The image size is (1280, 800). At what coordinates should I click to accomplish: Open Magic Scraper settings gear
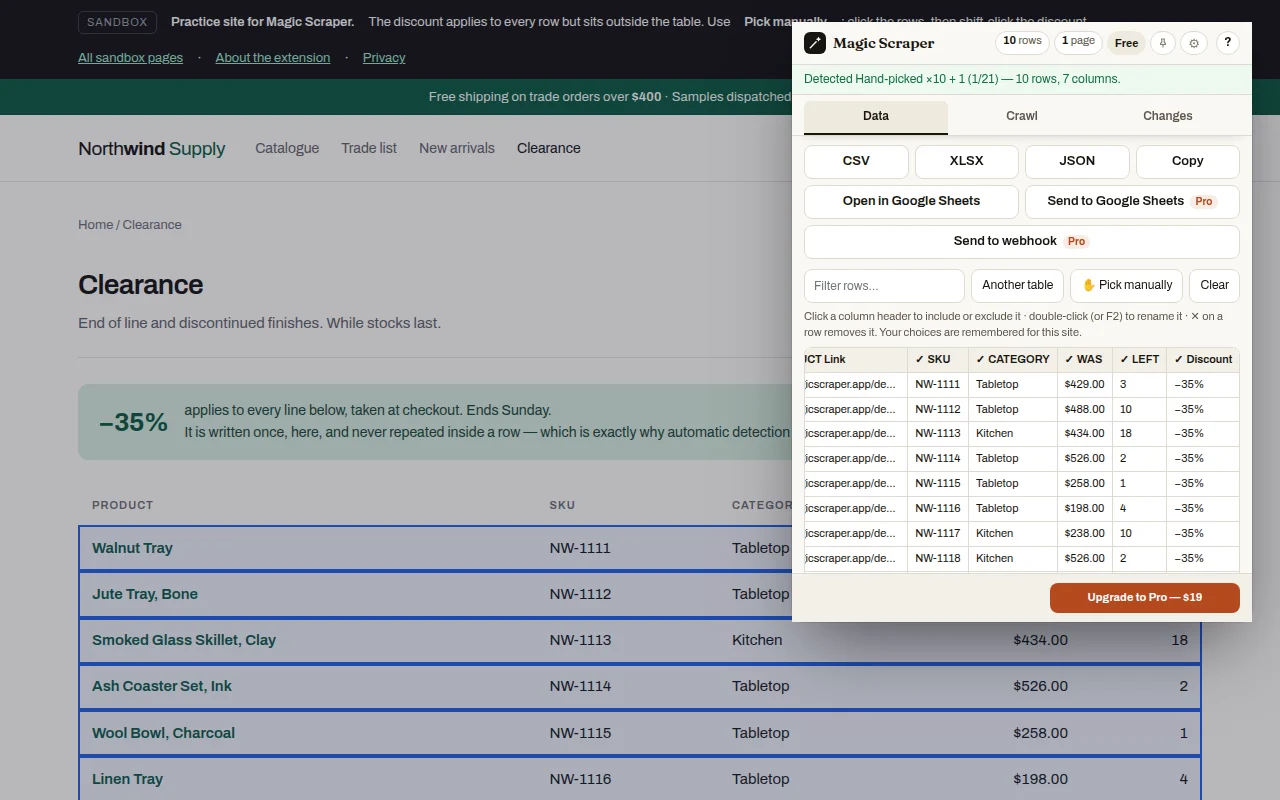pos(1194,43)
